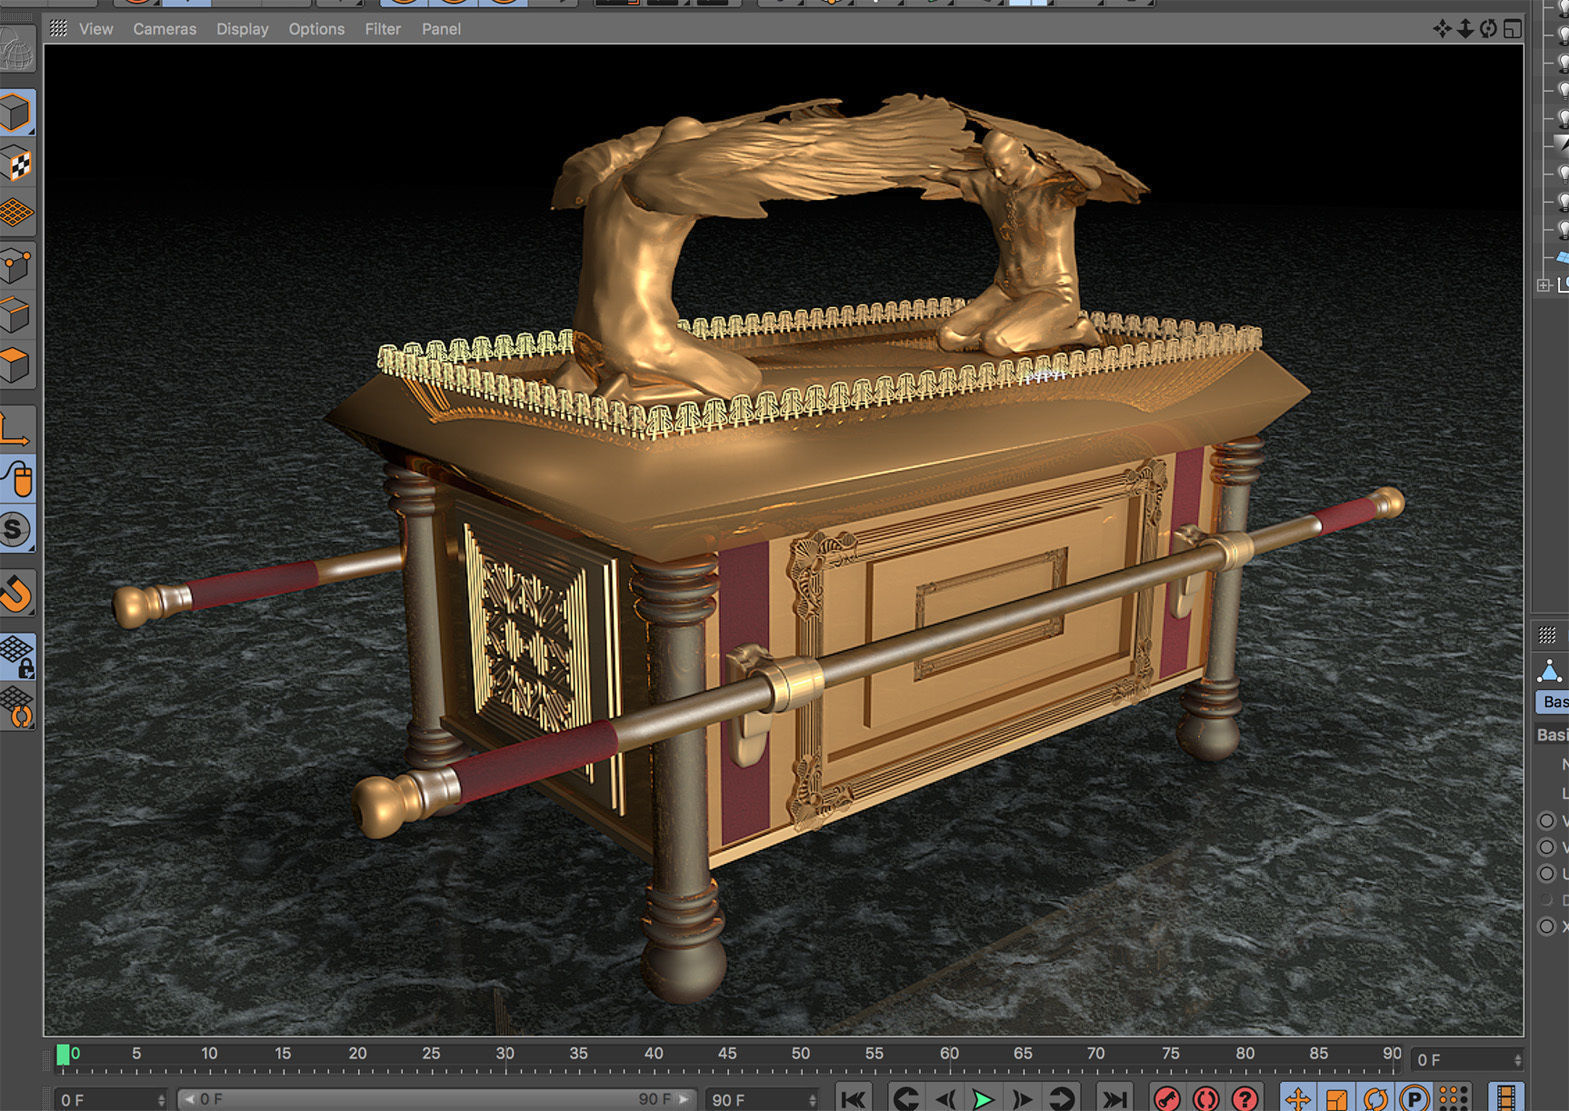Toggle Autokeying red circular icon
1569x1111 pixels.
pos(1206,1099)
